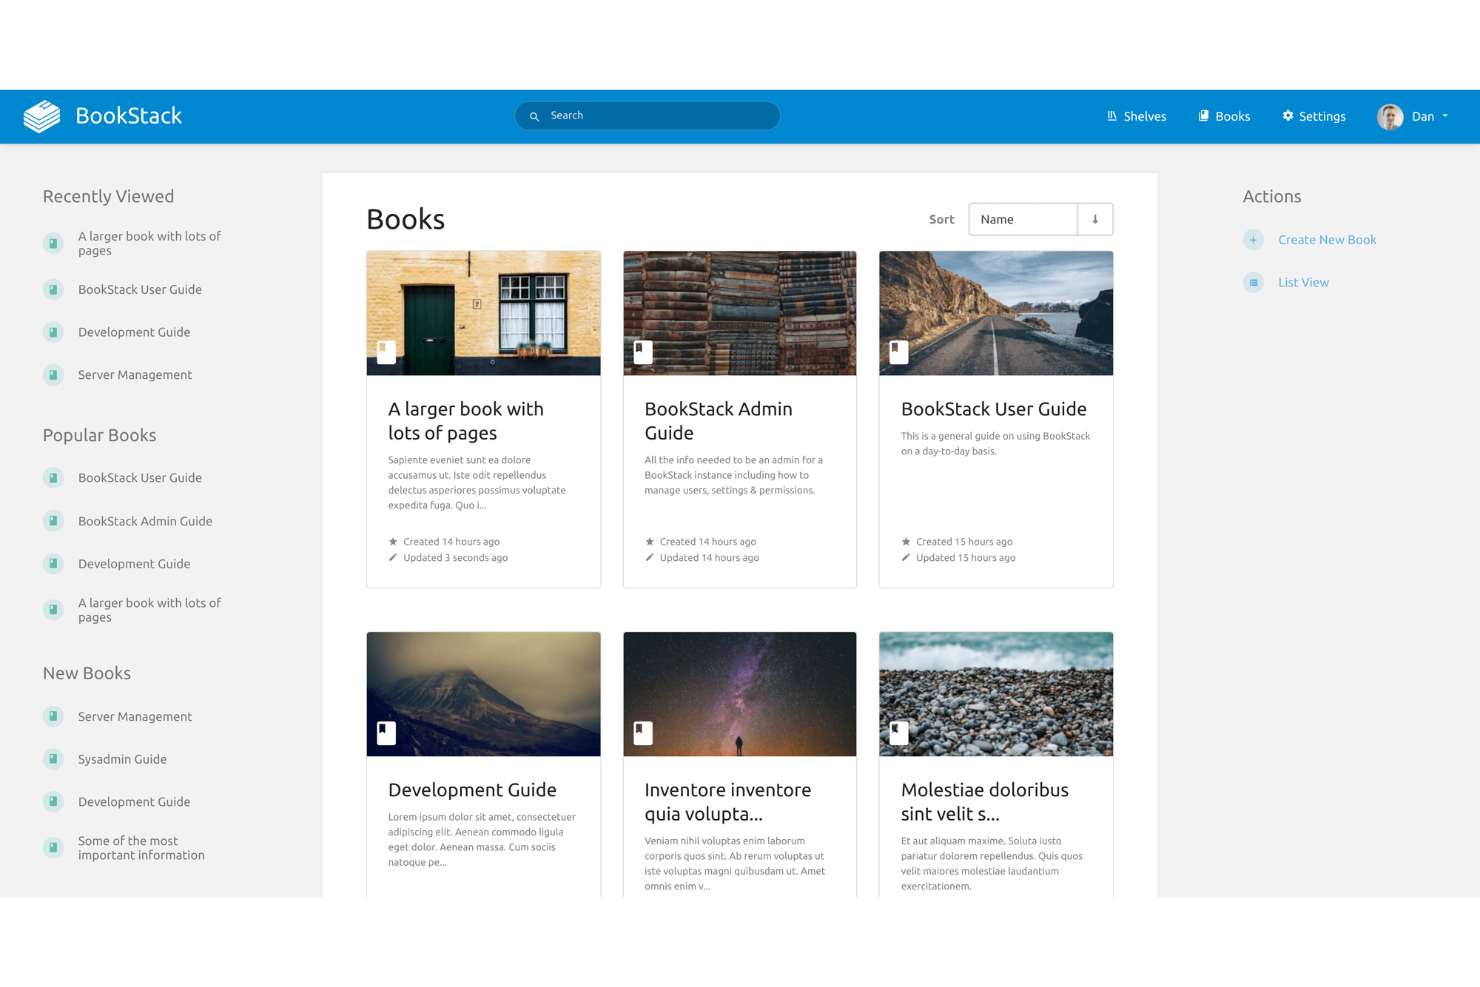This screenshot has width=1480, height=987.
Task: Click bookmark icon on A larger book cover
Action: tap(386, 352)
